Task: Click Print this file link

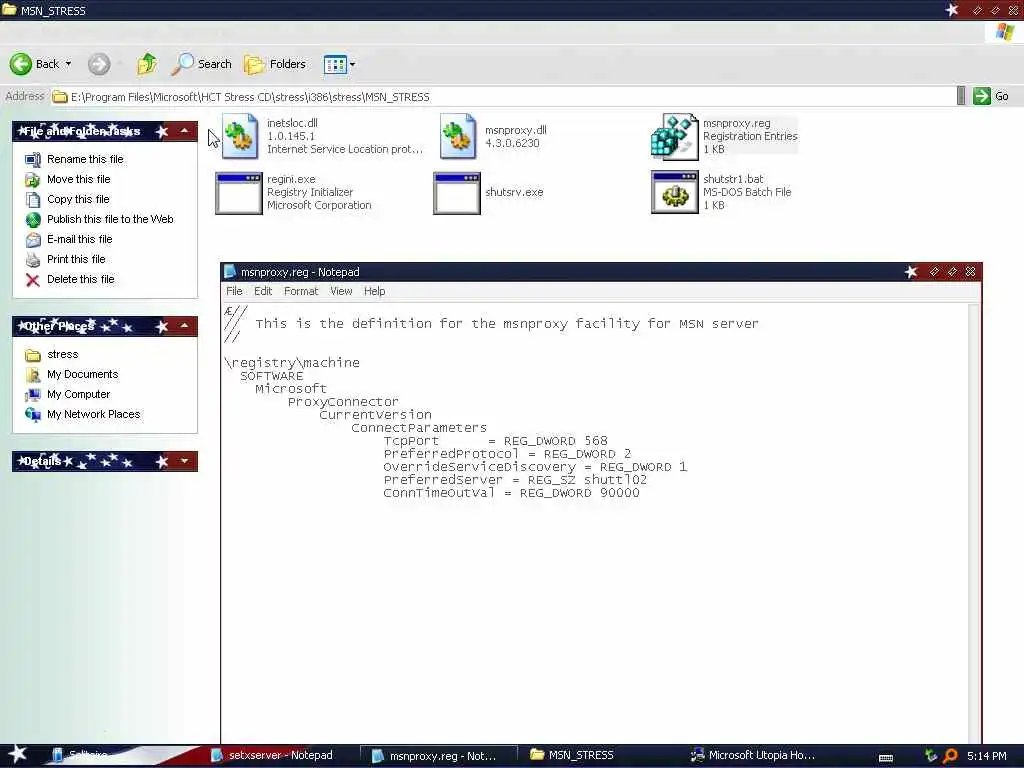Action: coord(76,259)
